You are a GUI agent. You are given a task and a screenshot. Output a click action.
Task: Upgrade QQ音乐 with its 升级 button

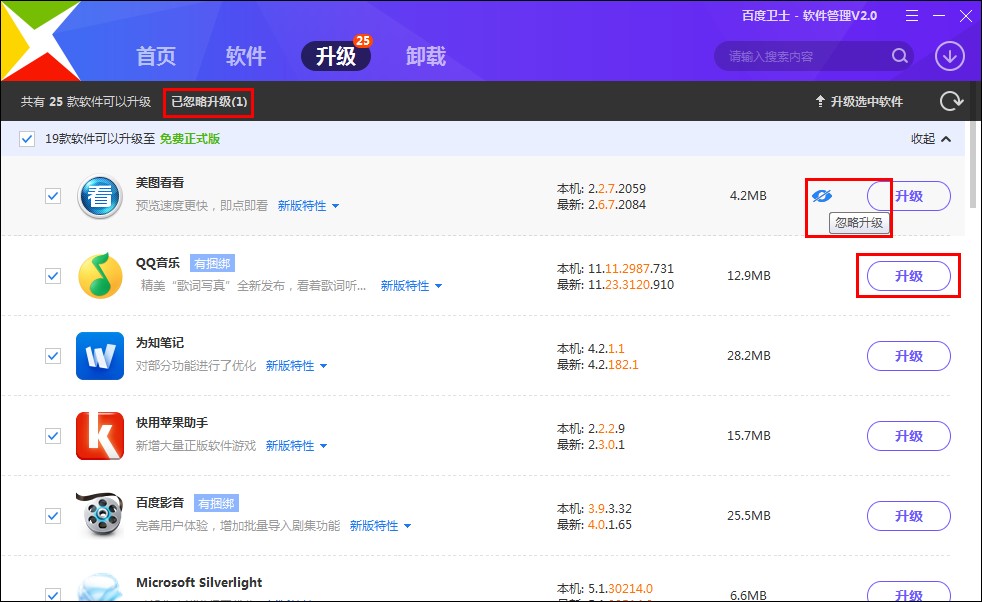909,276
